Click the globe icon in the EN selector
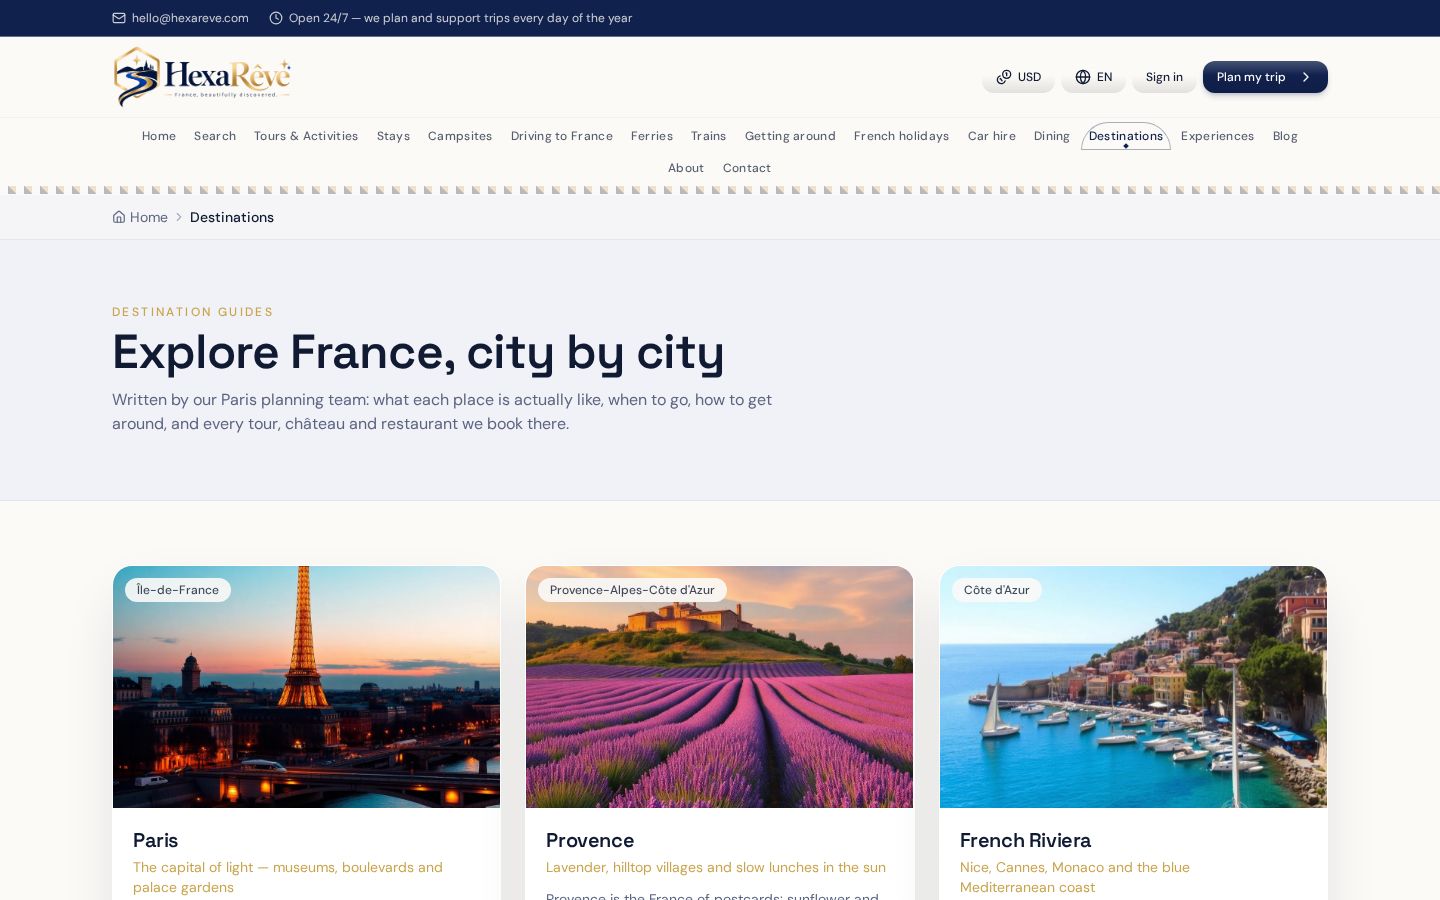Screen dimensions: 1440x900 coord(1083,77)
